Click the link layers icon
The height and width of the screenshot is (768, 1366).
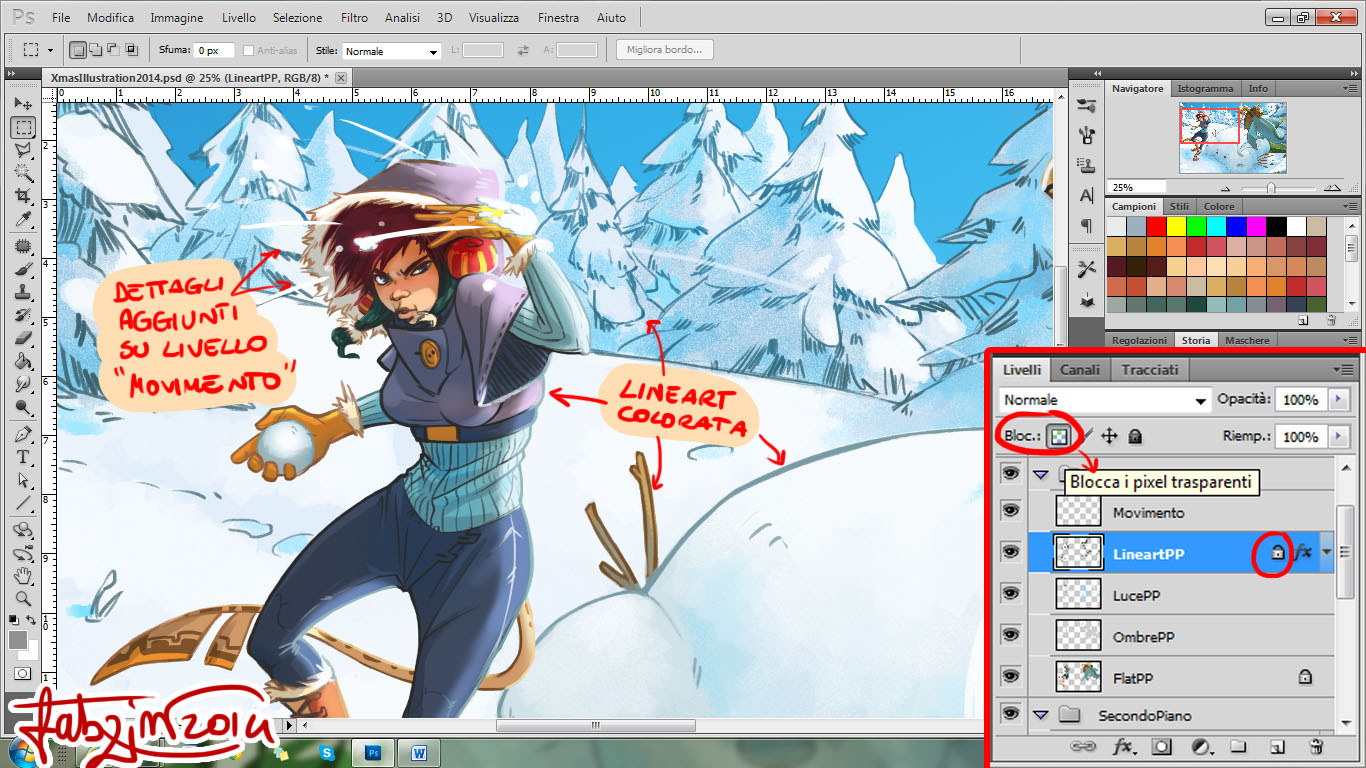click(1083, 746)
